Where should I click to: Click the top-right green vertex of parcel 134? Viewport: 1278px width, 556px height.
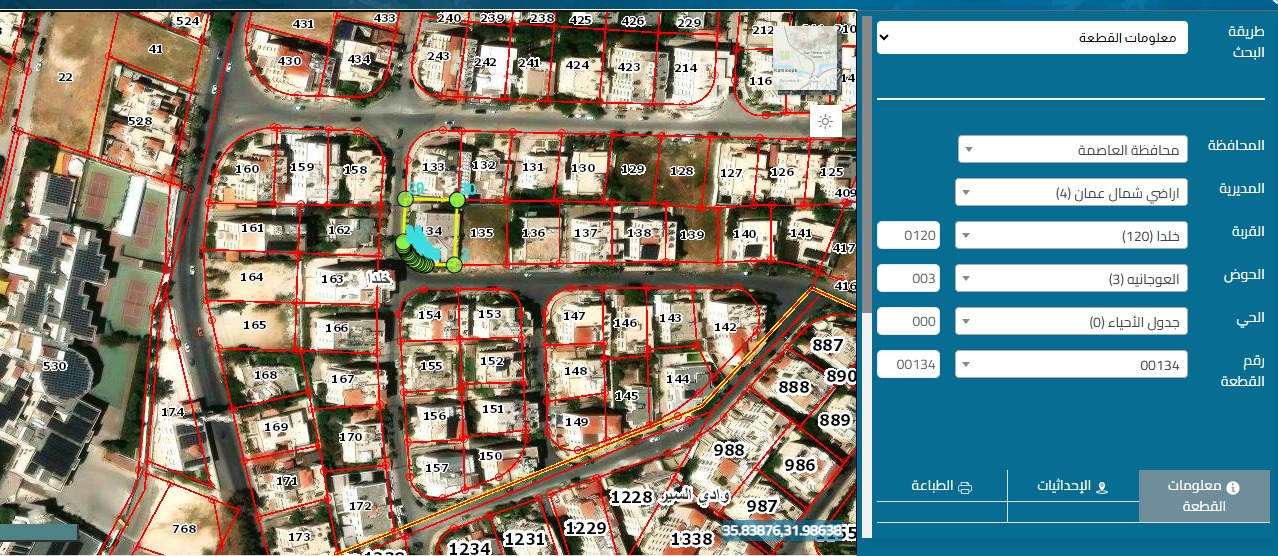click(457, 200)
